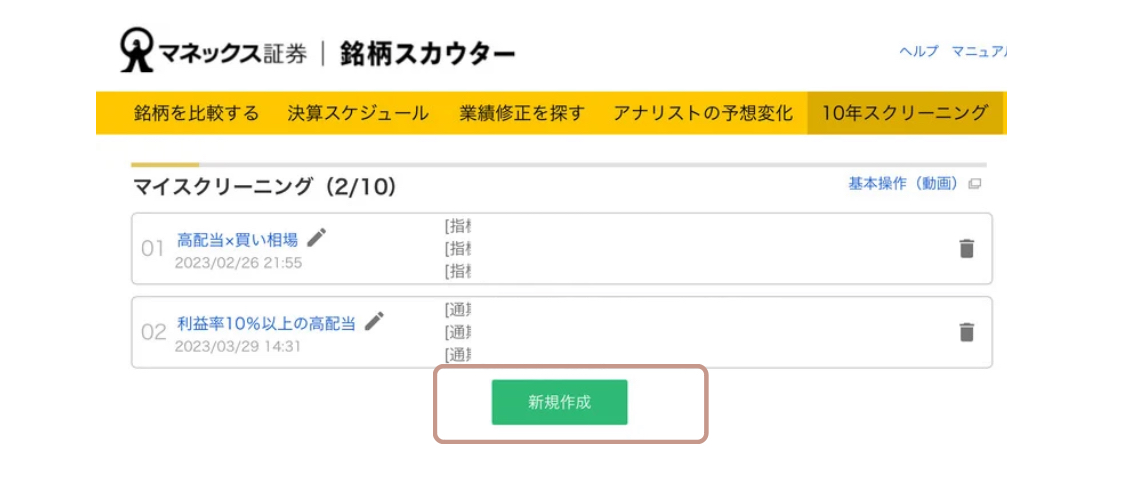Open the ヘルプ link
Screen dimensions: 1138x489
(x=919, y=52)
